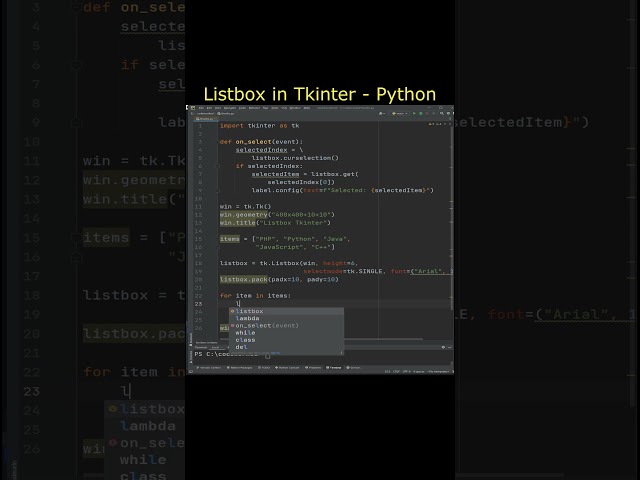Collapse the on_select function fold marker
This screenshot has width=640, height=480.
tap(218, 142)
